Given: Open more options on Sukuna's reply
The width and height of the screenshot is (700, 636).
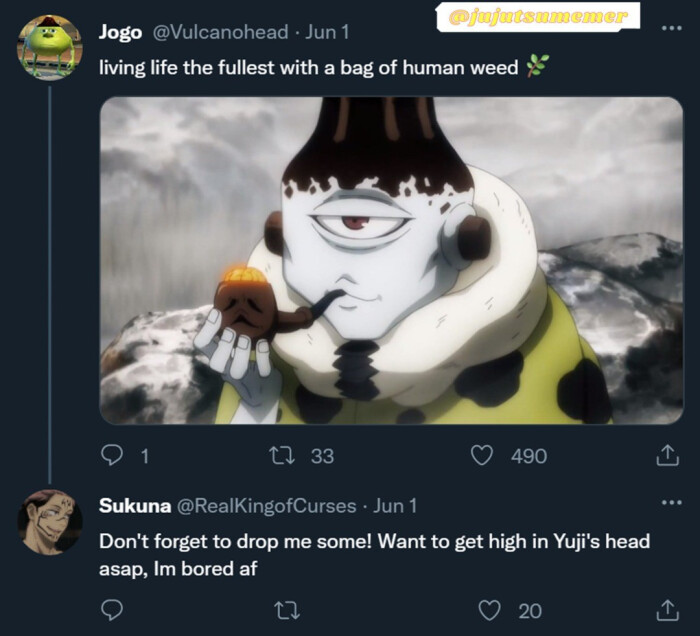Looking at the screenshot, I should (x=671, y=502).
